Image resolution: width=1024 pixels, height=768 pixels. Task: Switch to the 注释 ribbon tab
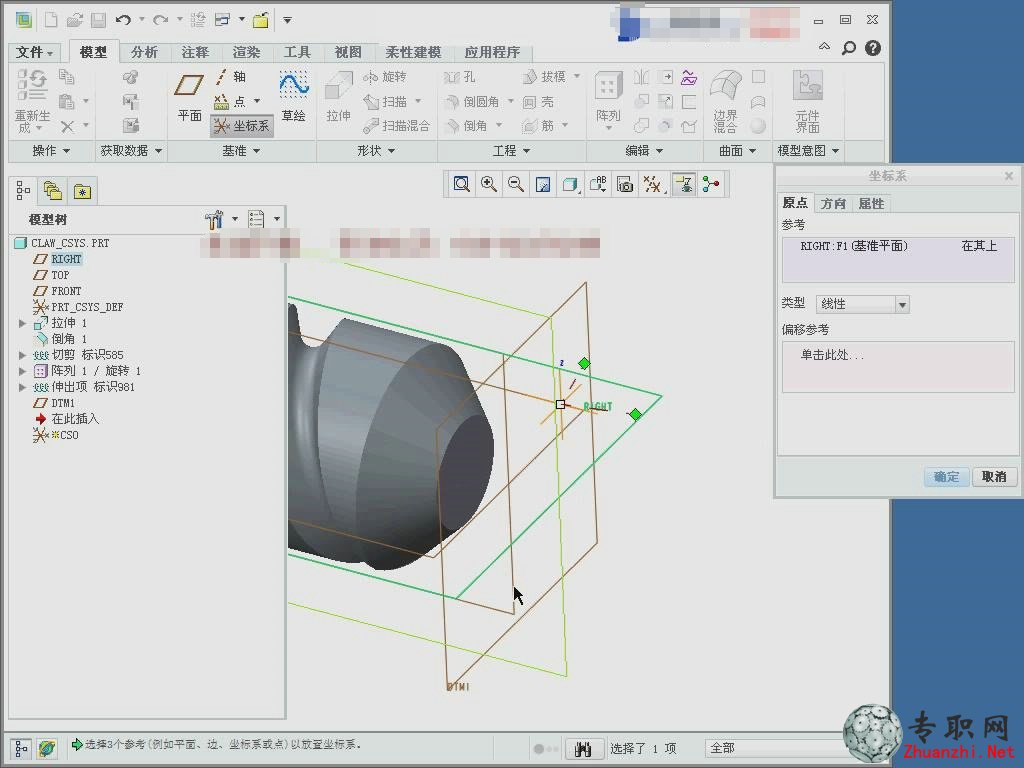[195, 52]
